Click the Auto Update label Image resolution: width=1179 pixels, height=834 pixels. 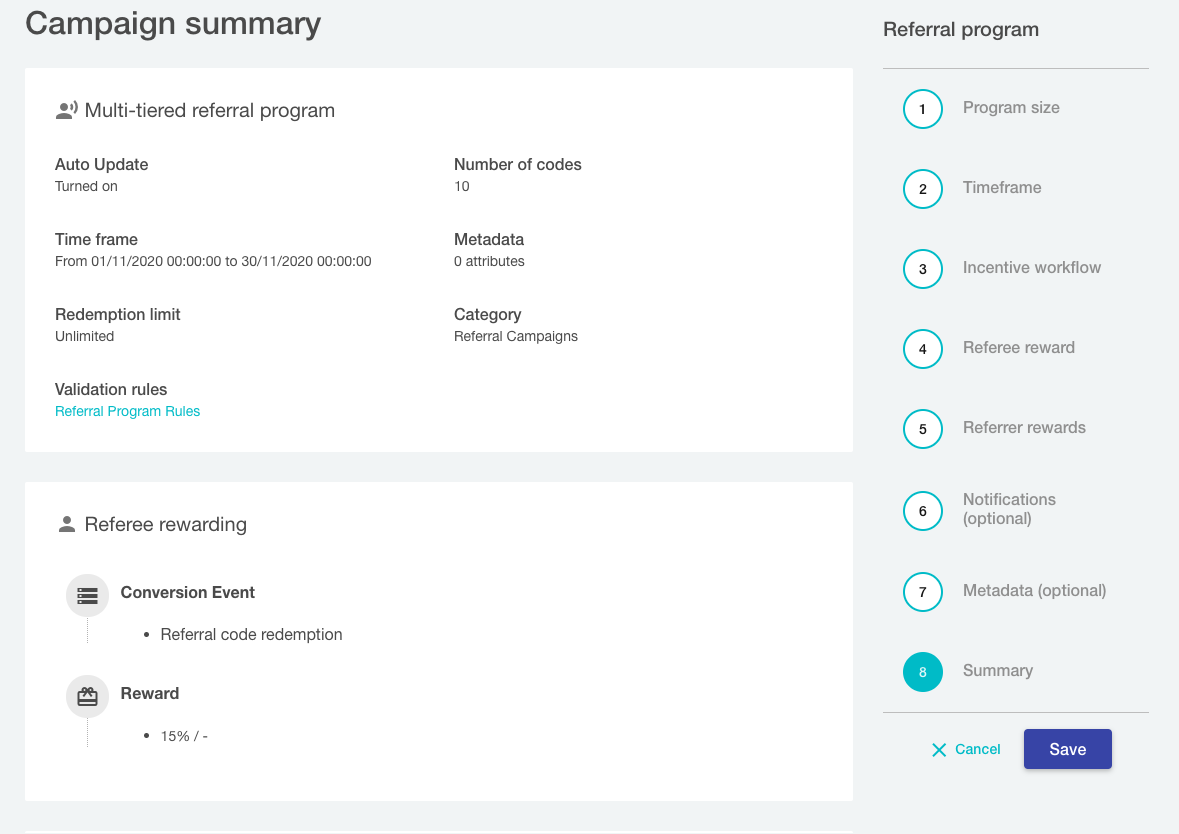point(102,165)
